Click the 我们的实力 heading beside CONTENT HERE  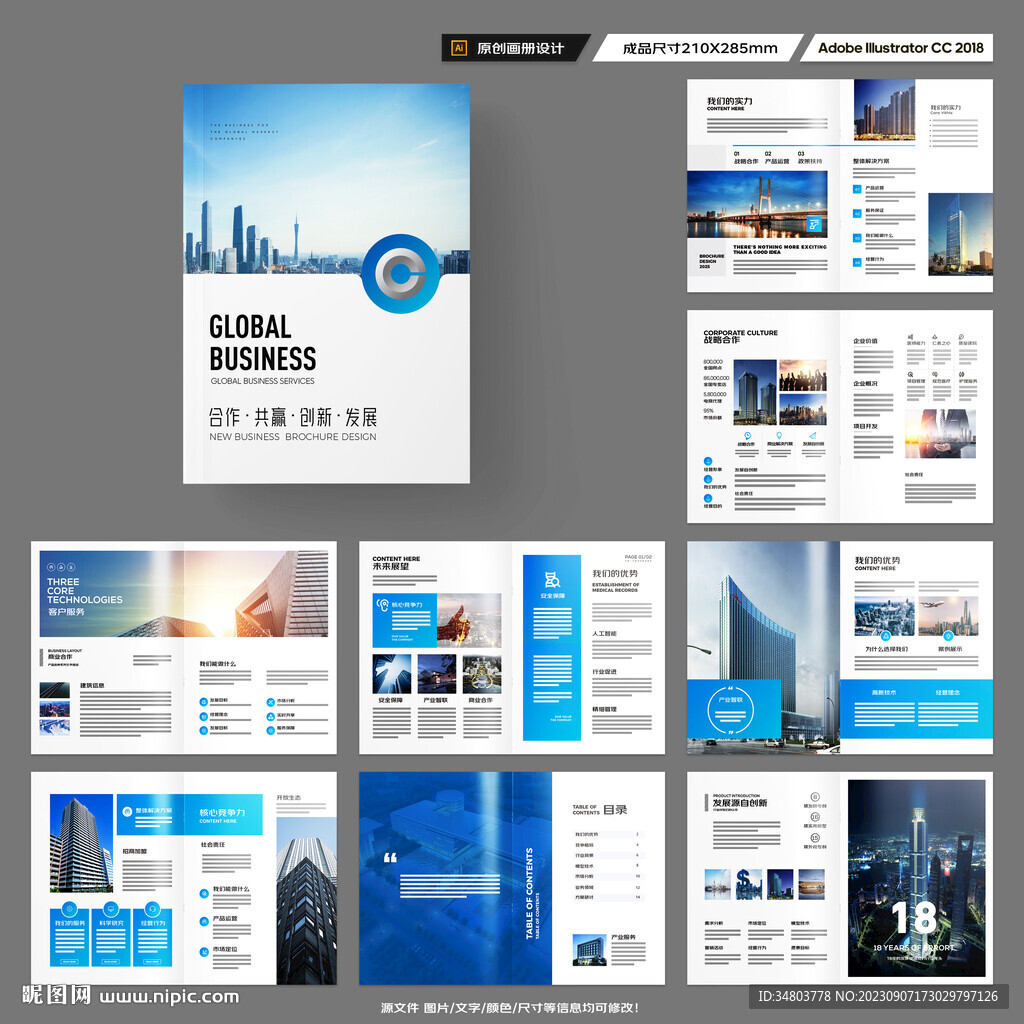click(729, 101)
